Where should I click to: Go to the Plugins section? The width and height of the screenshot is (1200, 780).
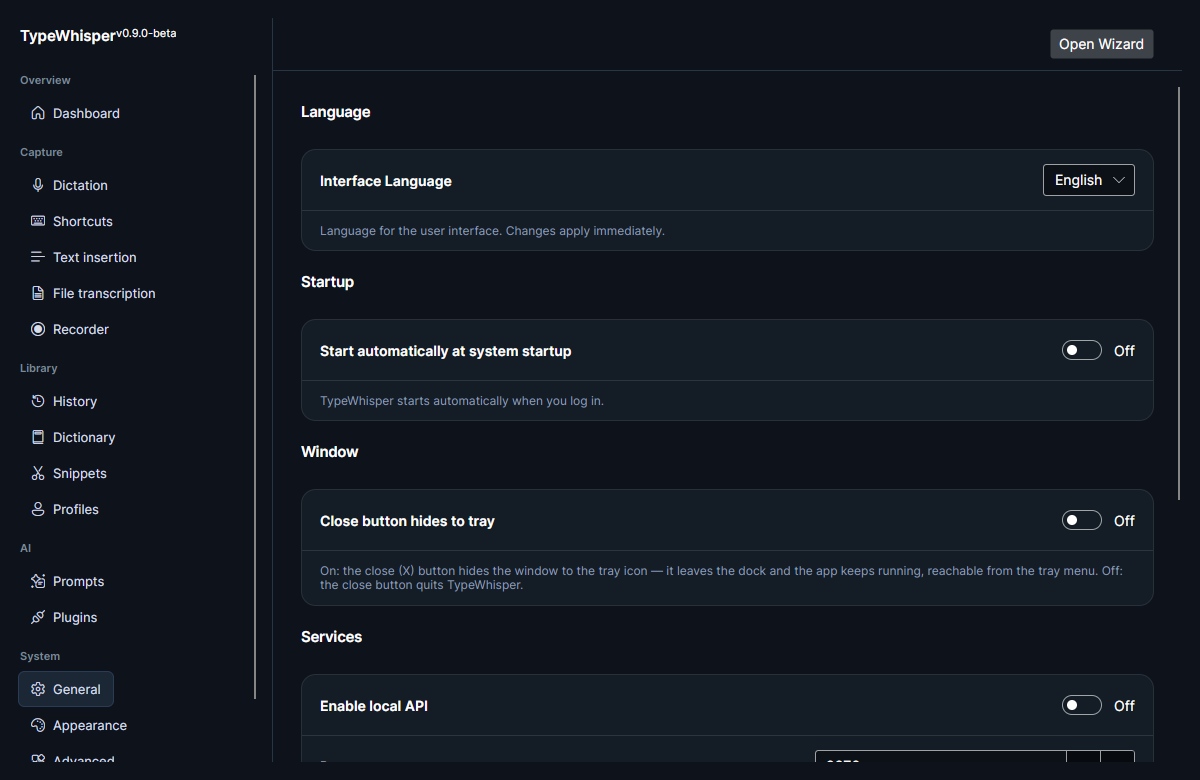click(64, 617)
